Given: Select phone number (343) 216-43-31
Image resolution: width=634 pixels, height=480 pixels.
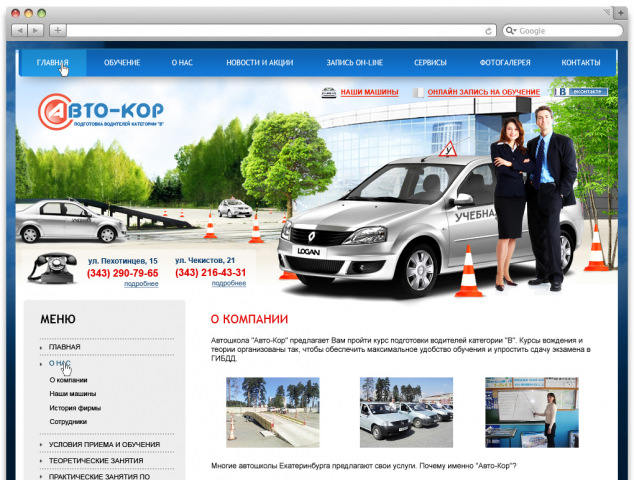Looking at the screenshot, I should 210,273.
